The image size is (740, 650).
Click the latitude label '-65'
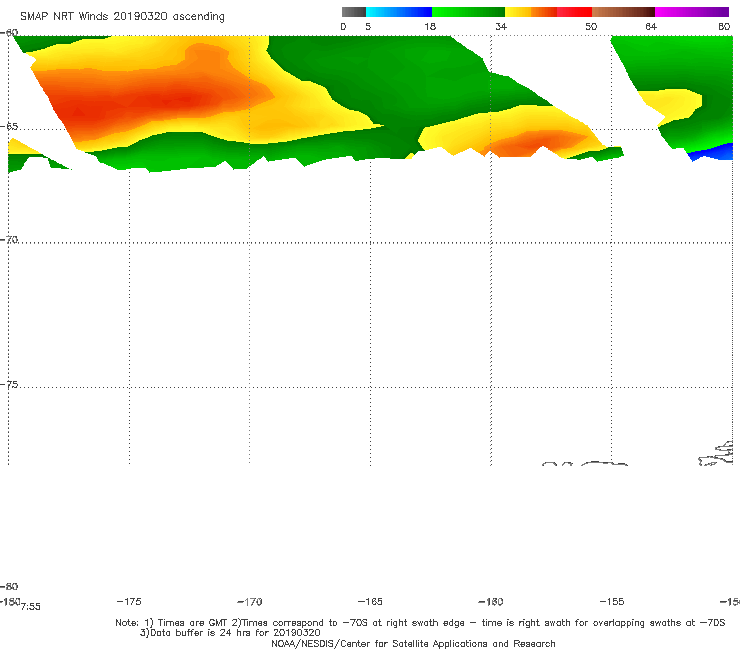(x=9, y=127)
